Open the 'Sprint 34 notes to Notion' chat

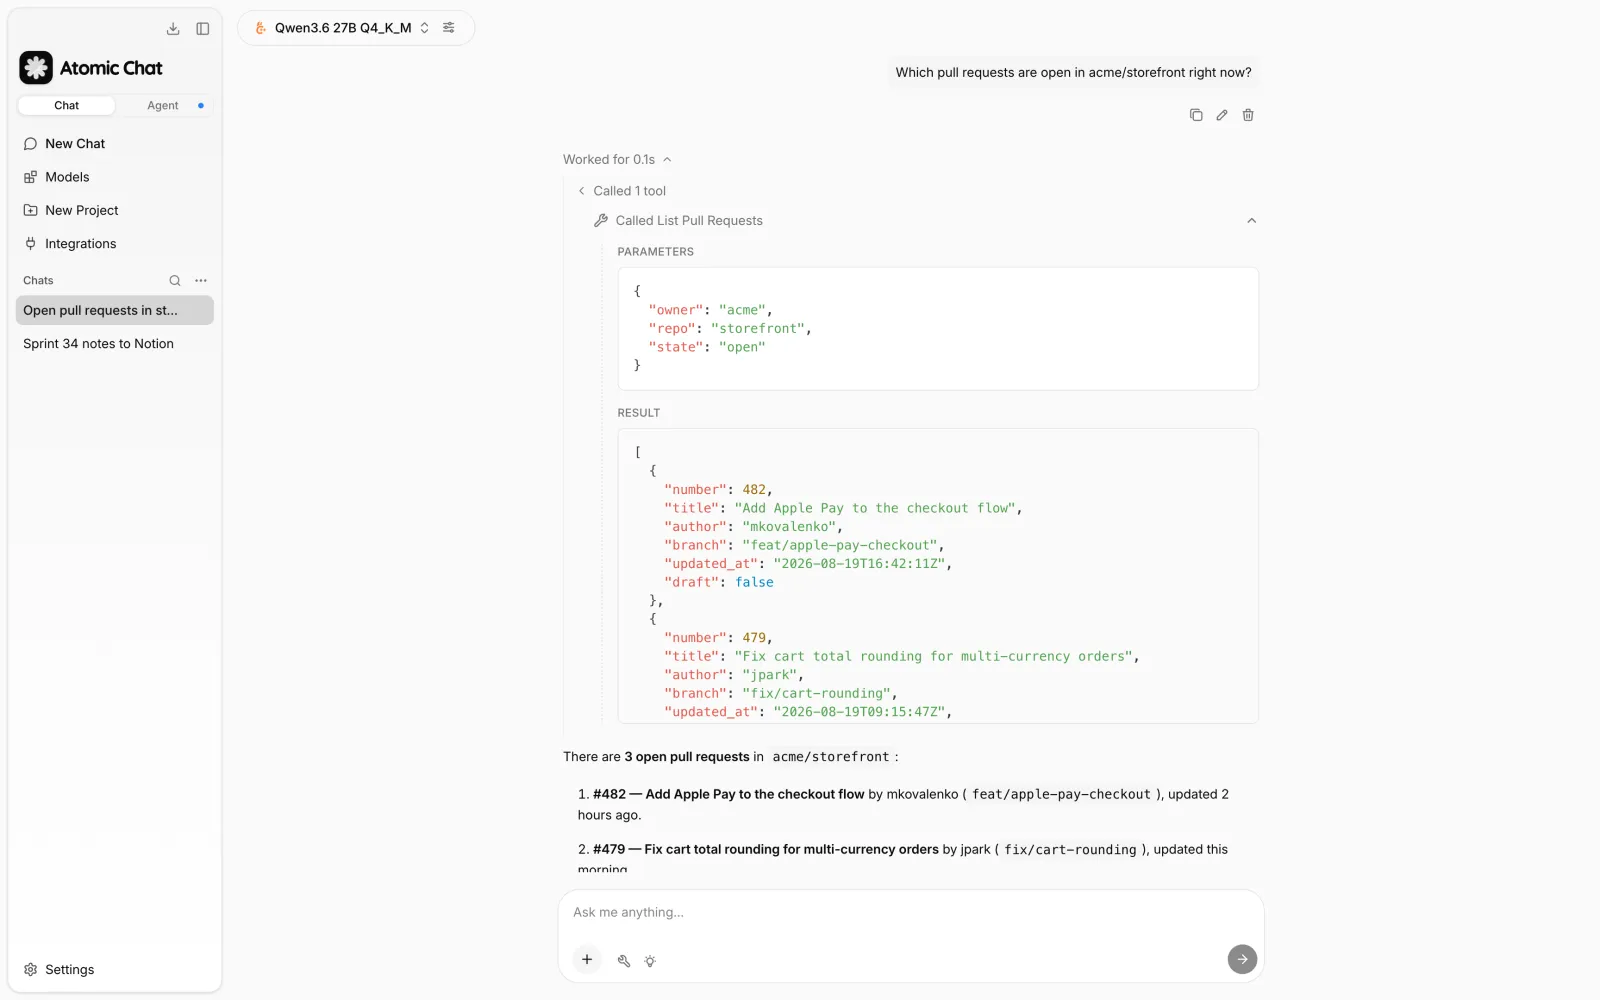[114, 344]
